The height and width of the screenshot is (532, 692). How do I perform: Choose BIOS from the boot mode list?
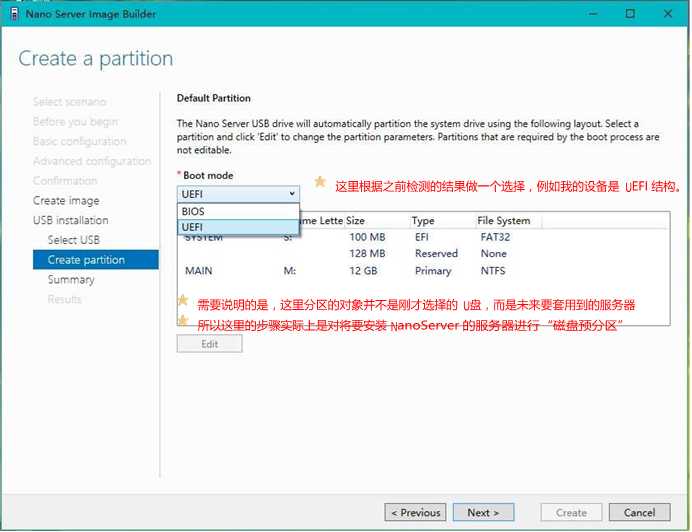[x=238, y=211]
